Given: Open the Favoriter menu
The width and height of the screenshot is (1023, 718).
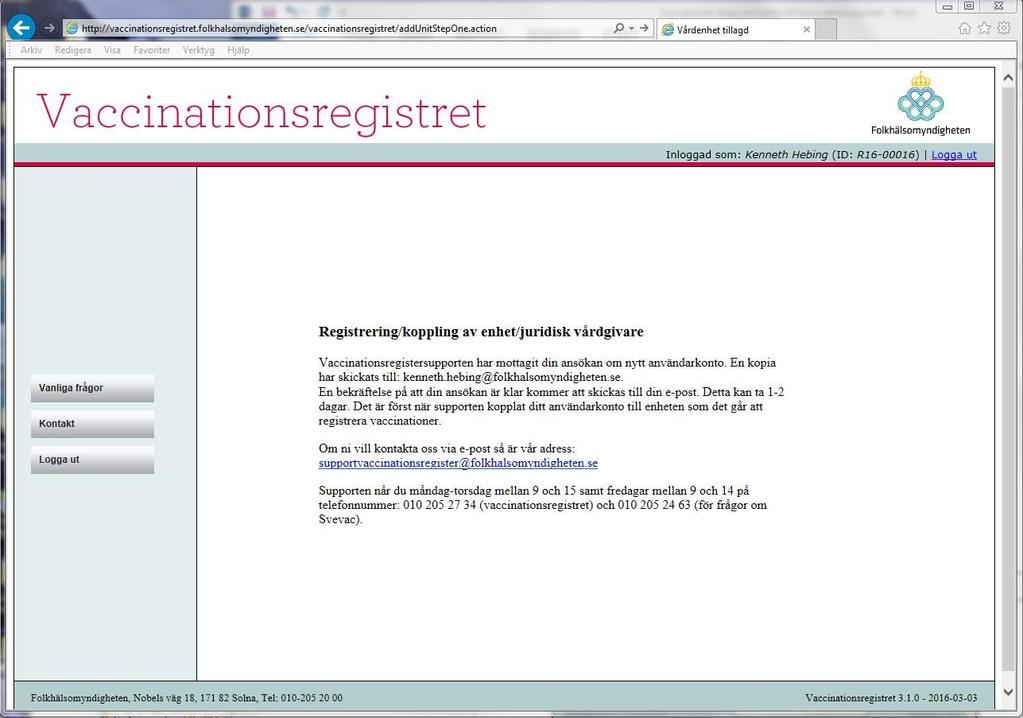Looking at the screenshot, I should (151, 50).
